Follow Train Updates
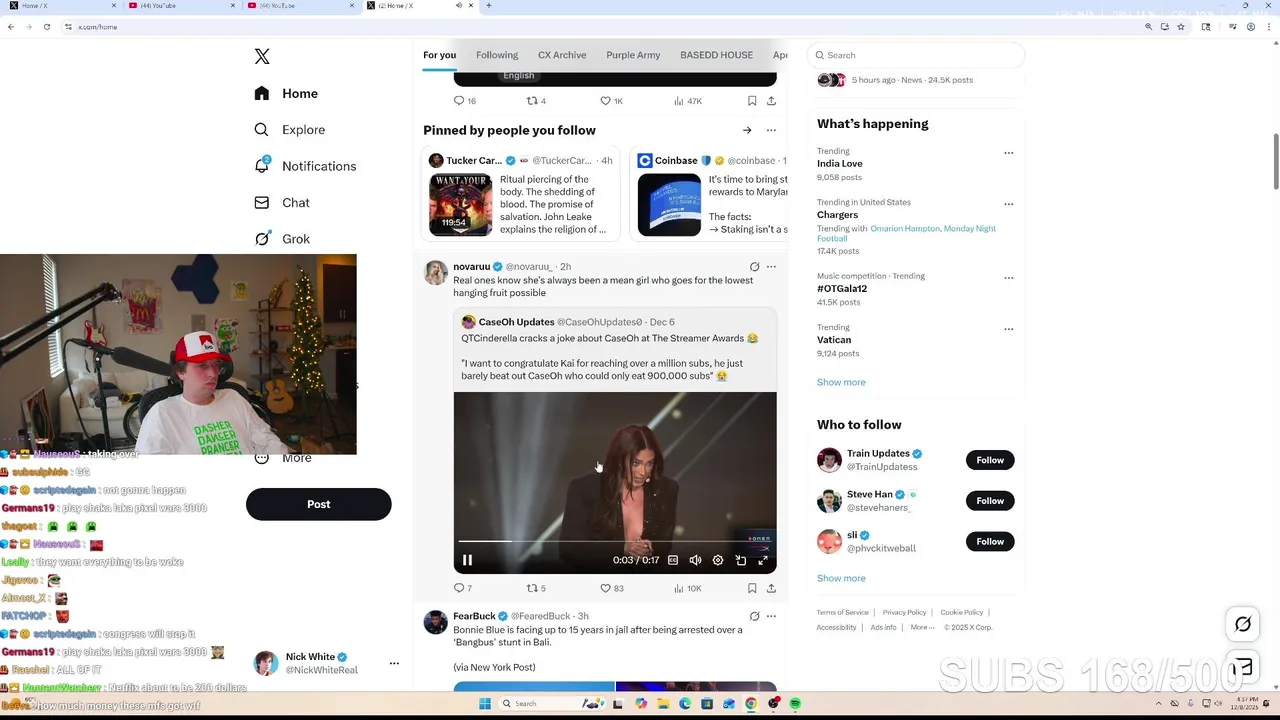This screenshot has height=720, width=1280. pyautogui.click(x=990, y=460)
